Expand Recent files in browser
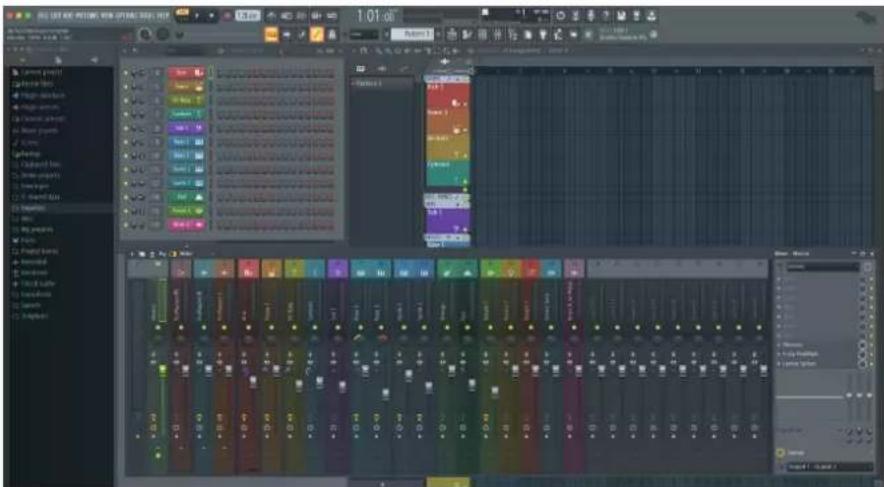This screenshot has height=487, width=884. tap(35, 84)
